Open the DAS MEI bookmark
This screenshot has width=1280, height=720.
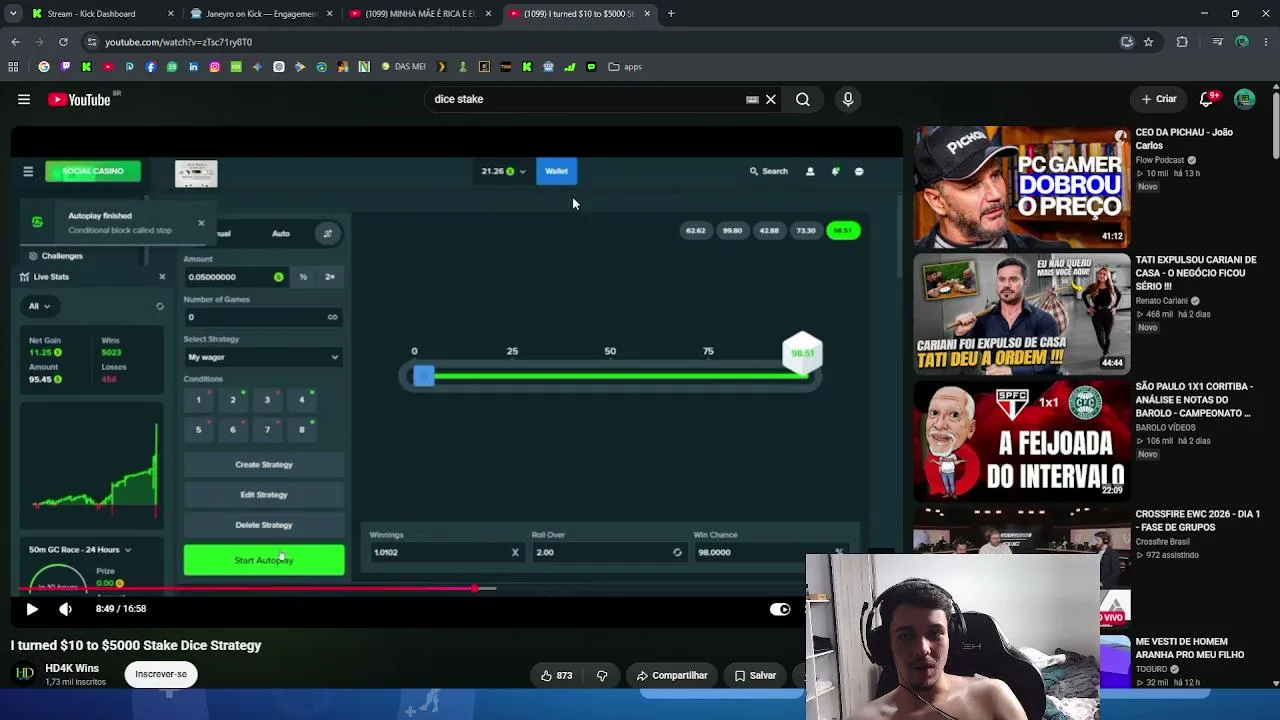(x=404, y=67)
